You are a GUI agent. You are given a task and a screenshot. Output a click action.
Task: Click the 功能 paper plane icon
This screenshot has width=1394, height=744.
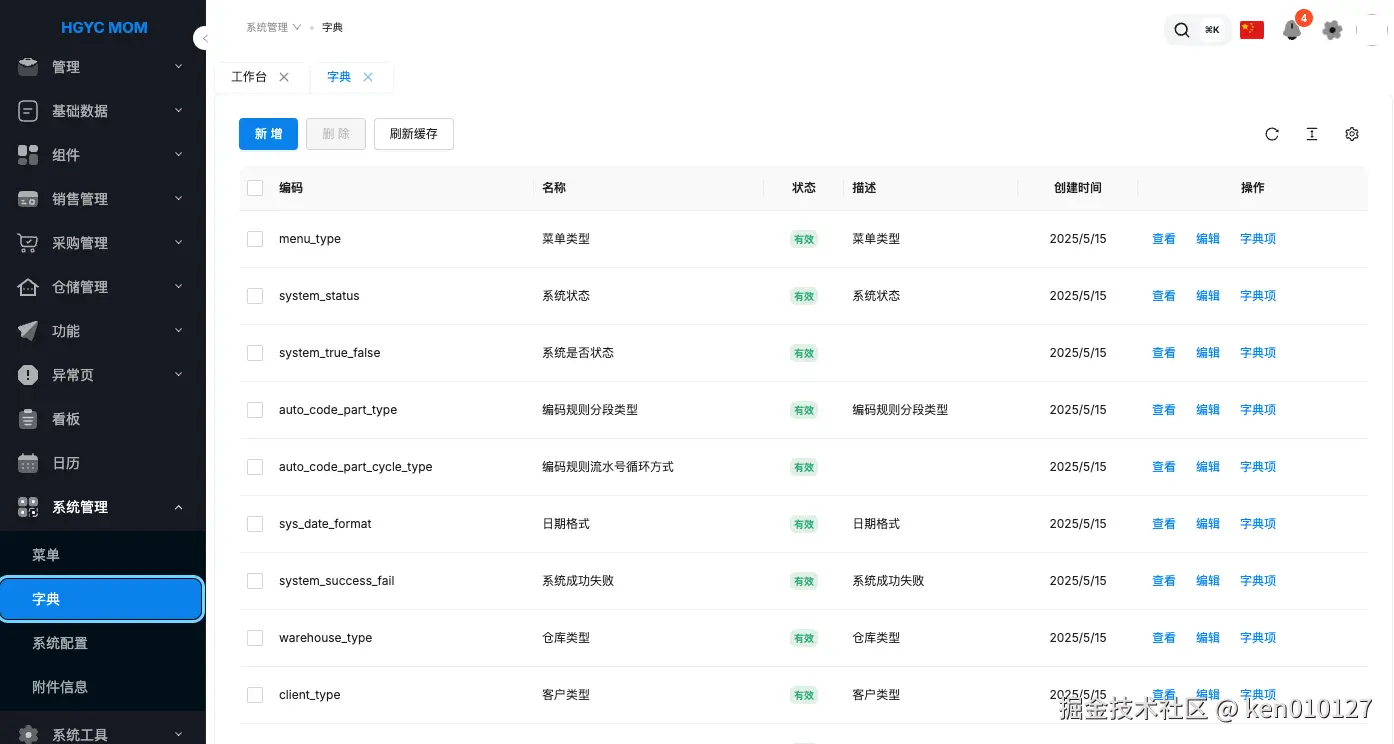[28, 330]
